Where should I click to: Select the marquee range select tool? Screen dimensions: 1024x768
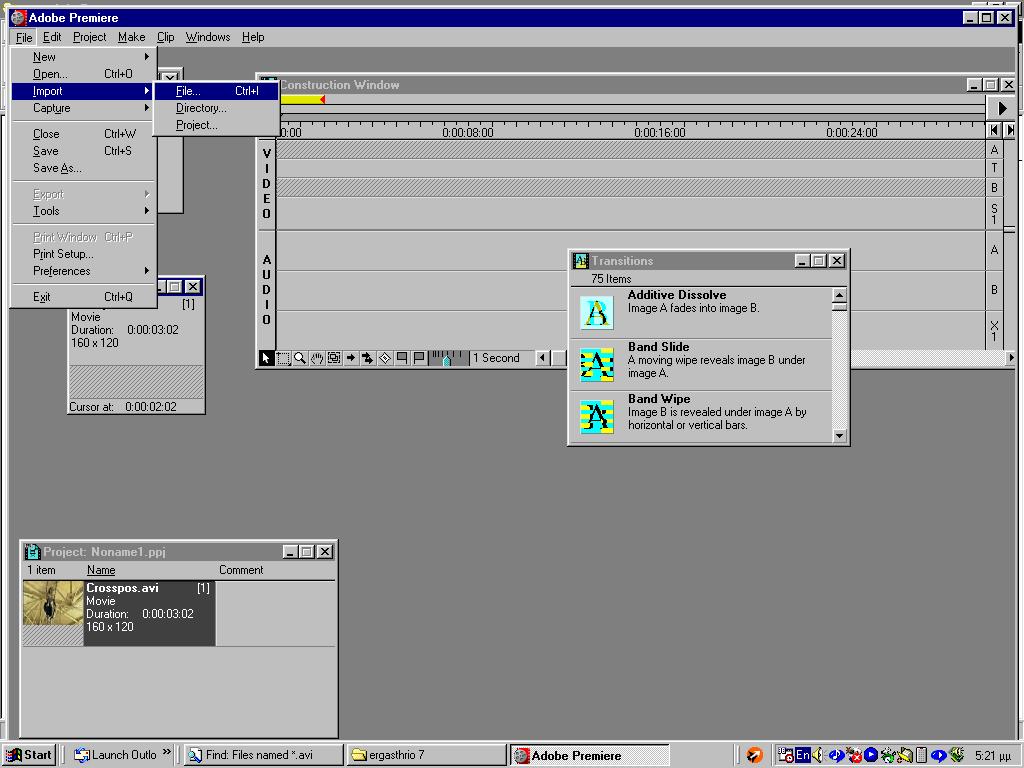[283, 358]
